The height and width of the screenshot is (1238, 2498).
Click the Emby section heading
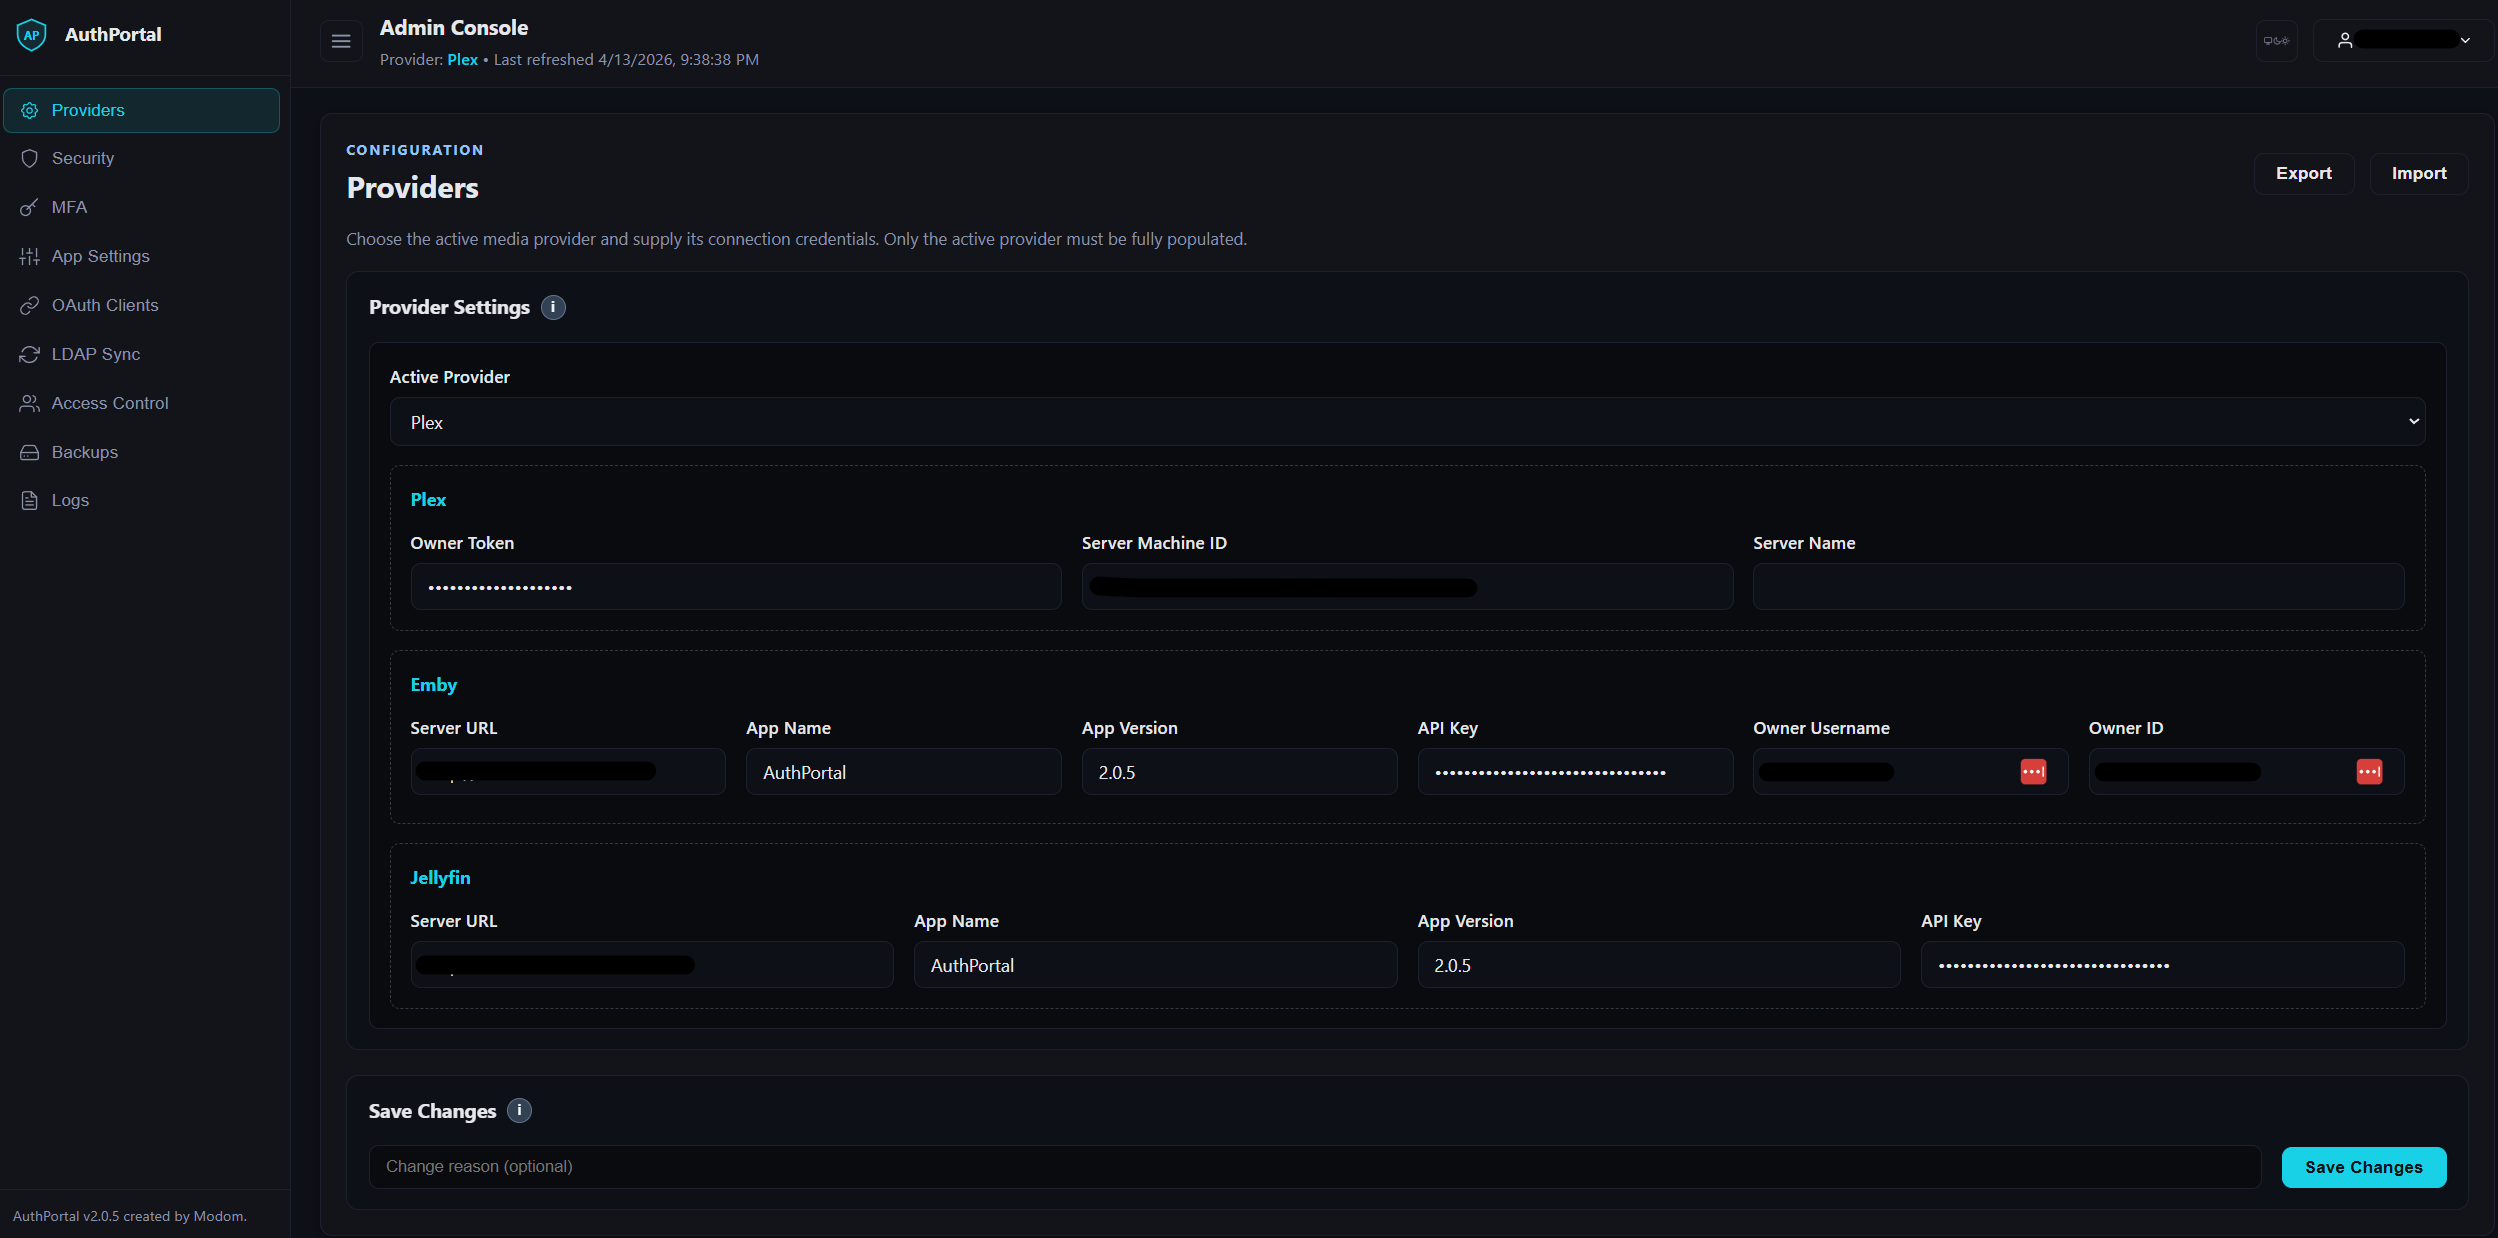click(x=433, y=685)
